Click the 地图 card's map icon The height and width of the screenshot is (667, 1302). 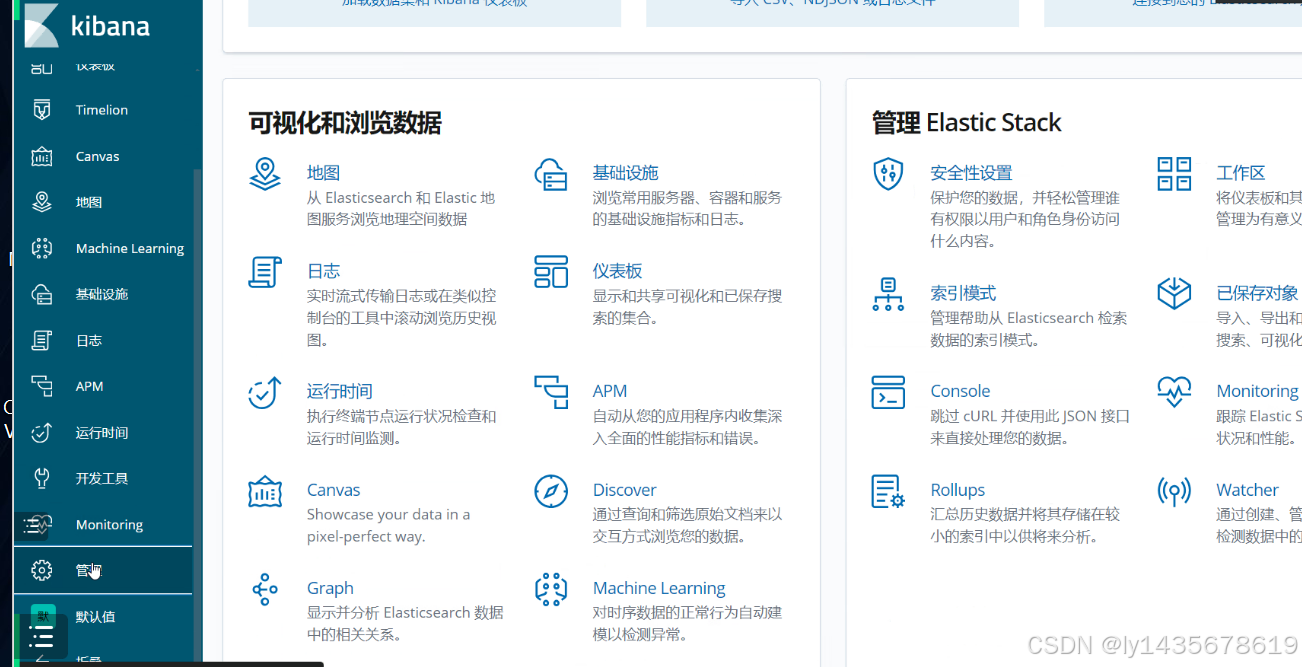[265, 174]
